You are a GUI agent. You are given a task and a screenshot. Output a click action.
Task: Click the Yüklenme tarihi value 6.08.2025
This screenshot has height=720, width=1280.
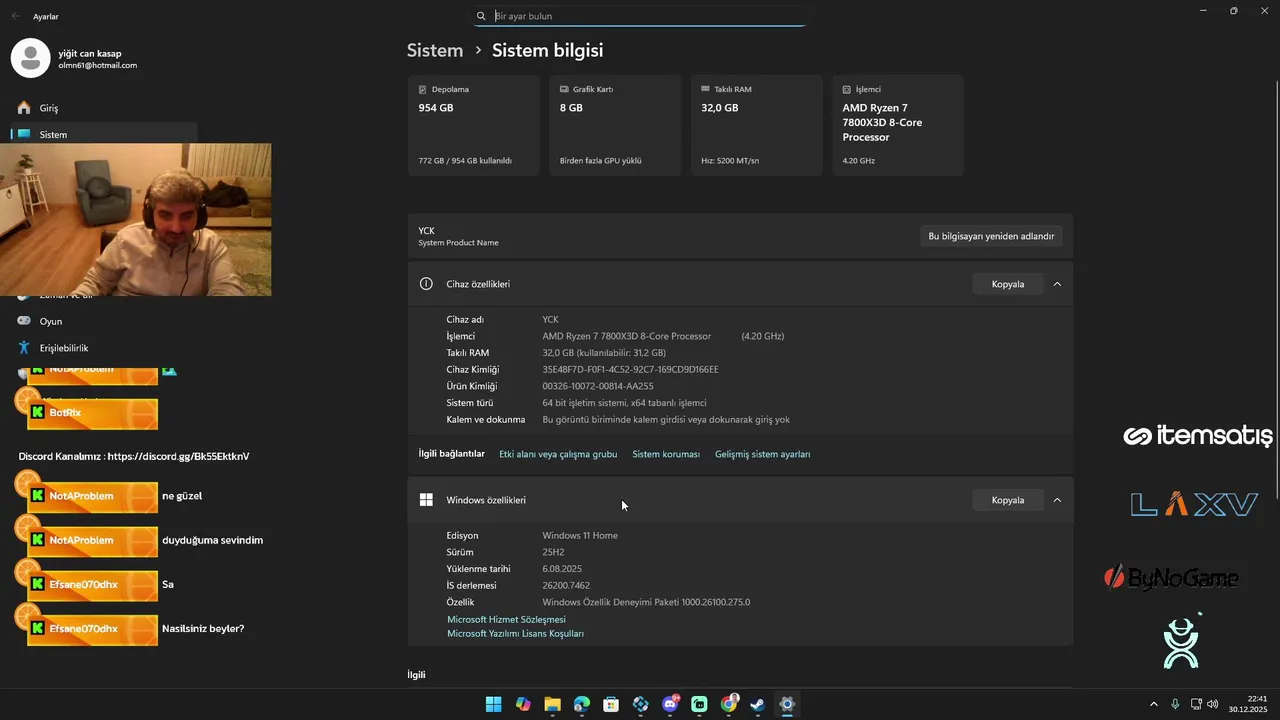coord(562,569)
